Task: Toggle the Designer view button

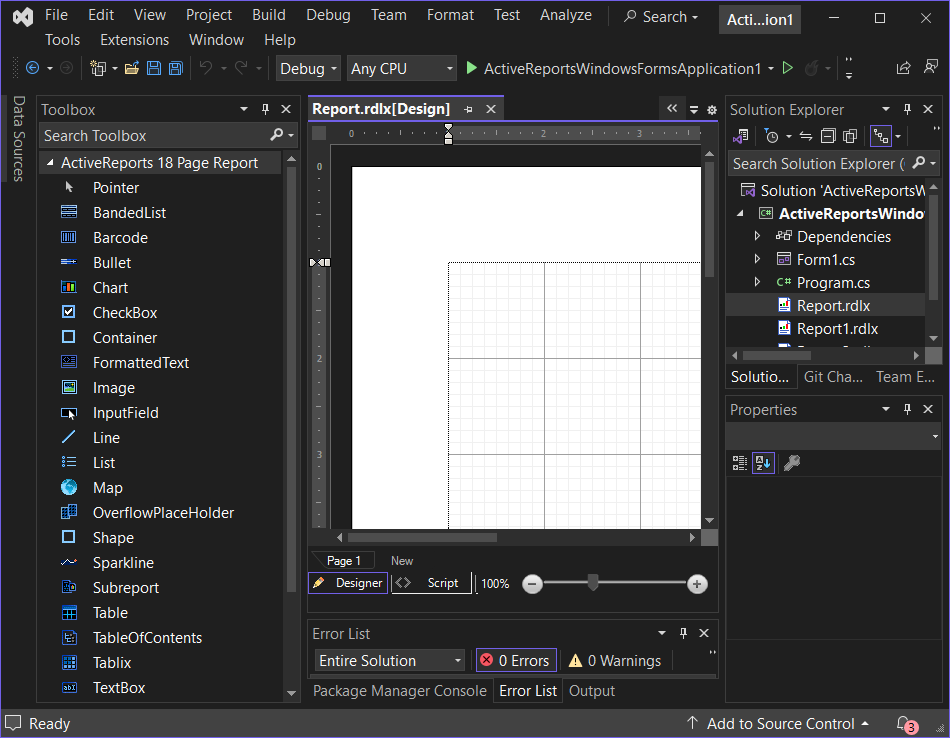Action: [x=348, y=583]
